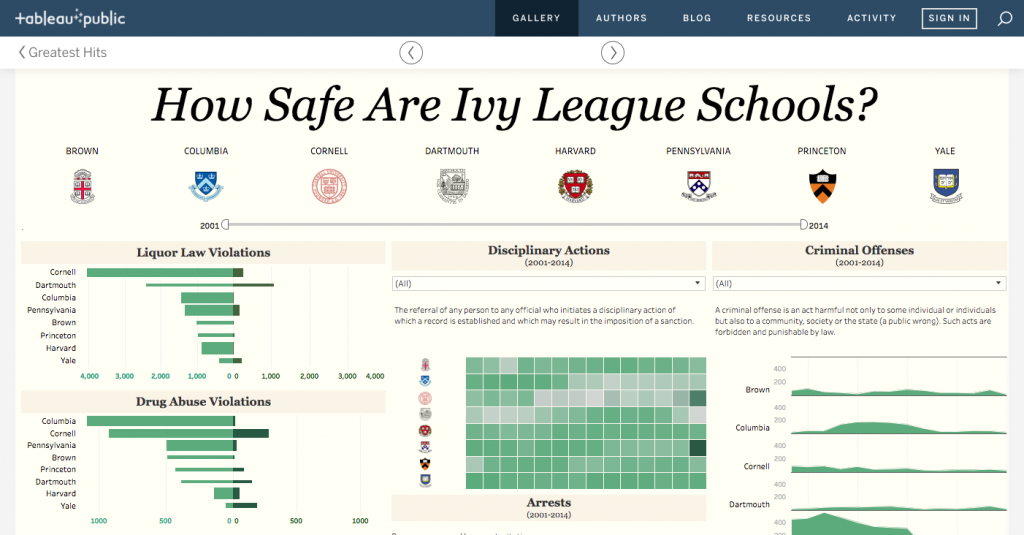Click the 2001 year slider handle
The height and width of the screenshot is (535, 1024).
pos(225,225)
